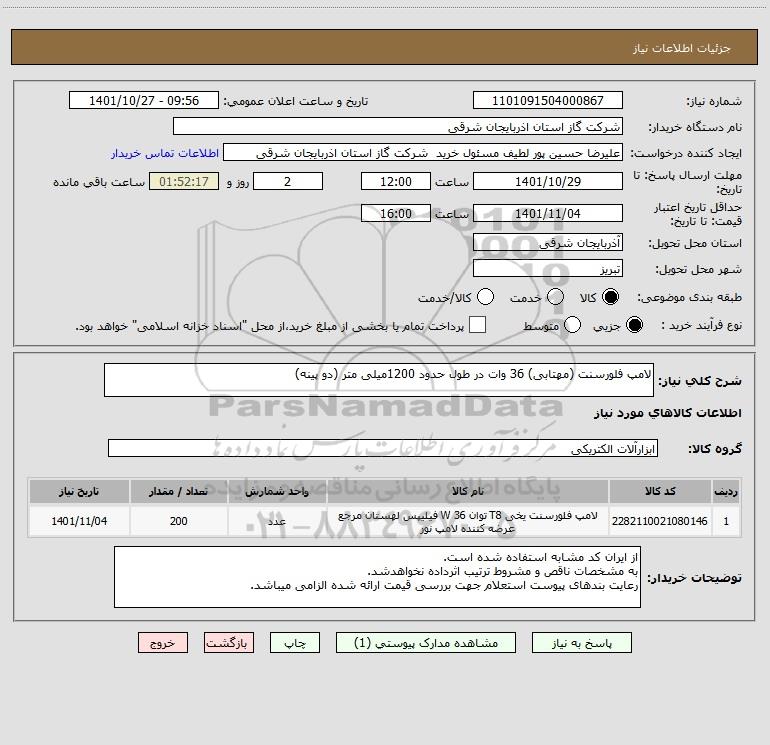770x745 pixels.
Task: Click the request creator field علیرضا حسین پور
Action: 423,153
